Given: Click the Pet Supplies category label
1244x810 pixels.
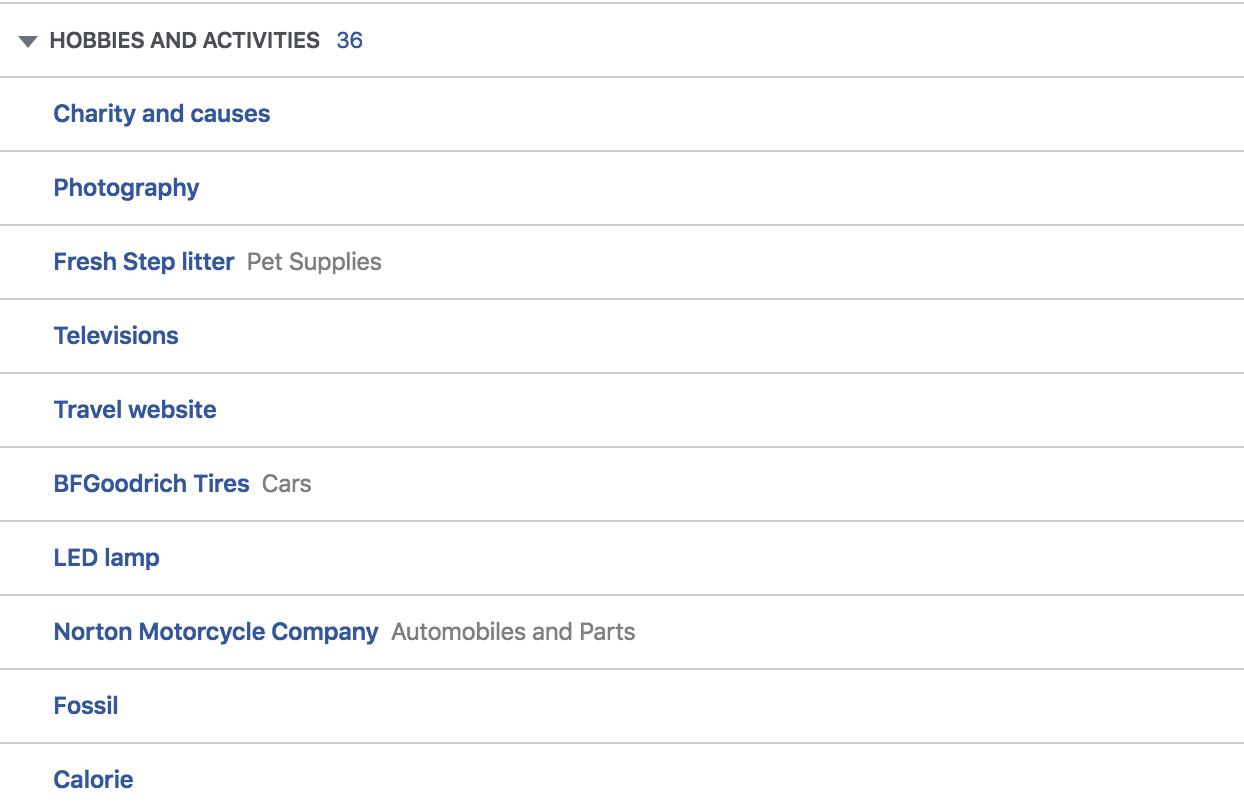Looking at the screenshot, I should tap(314, 262).
